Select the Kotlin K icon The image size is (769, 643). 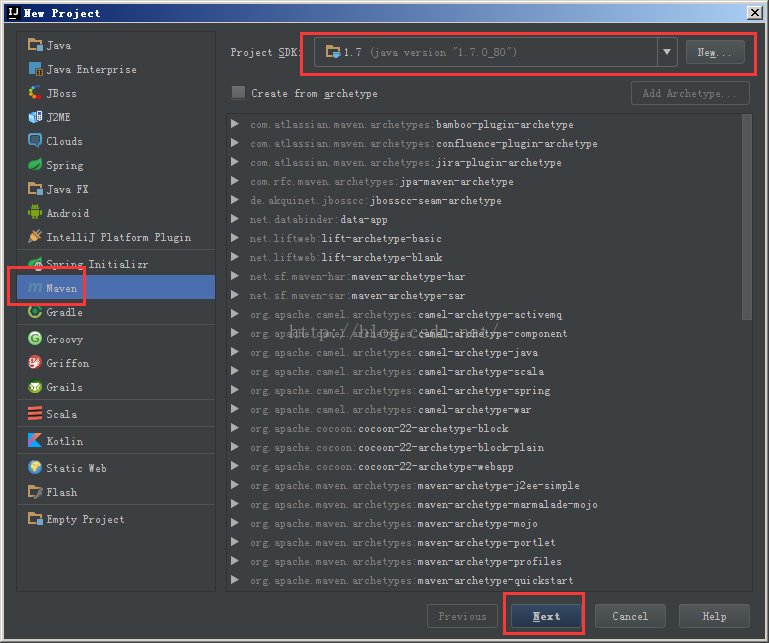tap(35, 440)
